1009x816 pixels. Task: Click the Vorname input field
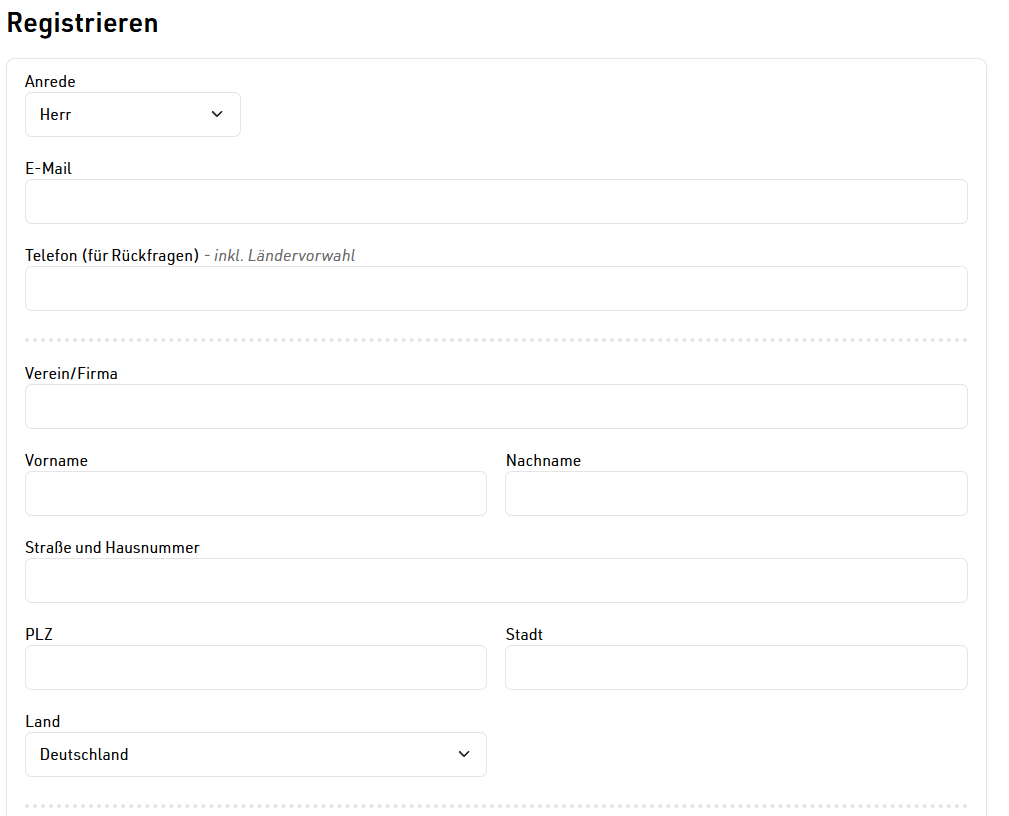[256, 494]
